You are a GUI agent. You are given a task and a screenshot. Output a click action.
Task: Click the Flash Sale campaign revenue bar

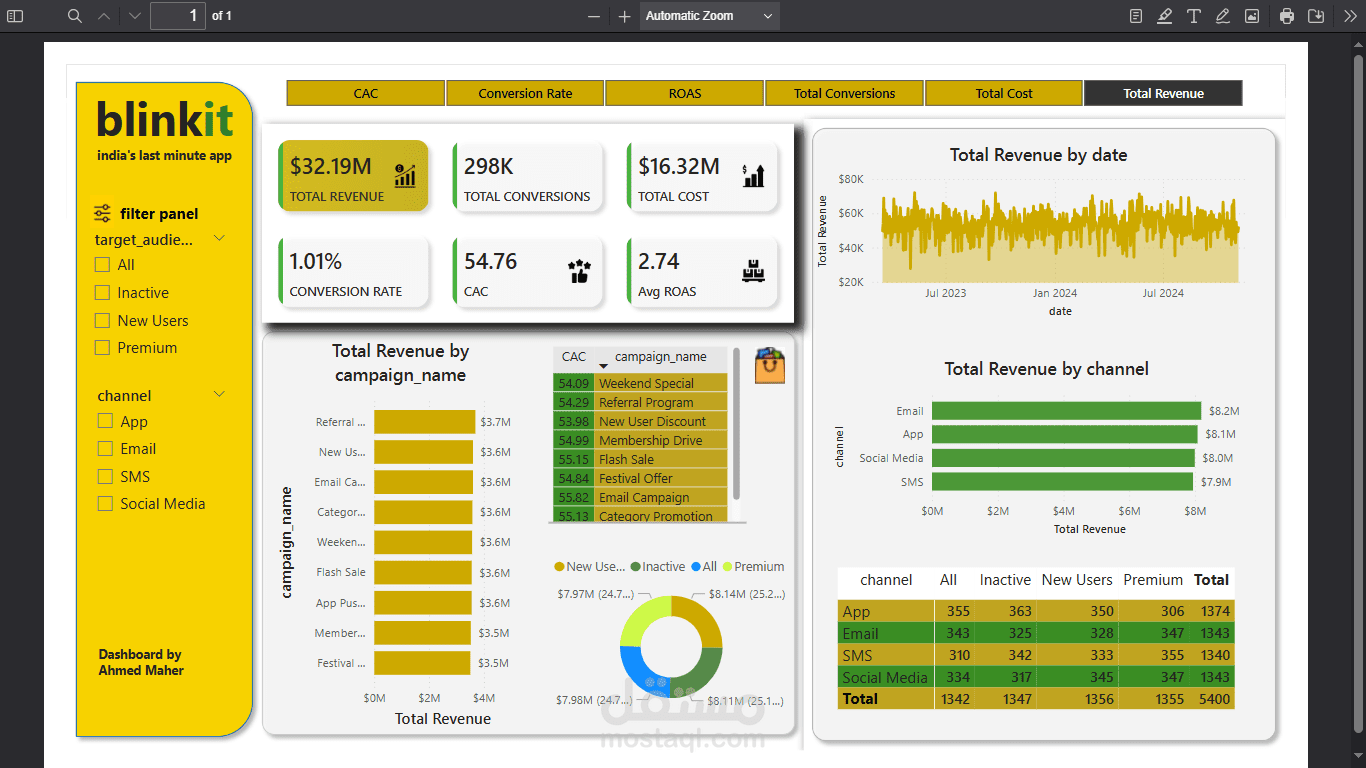click(x=422, y=572)
